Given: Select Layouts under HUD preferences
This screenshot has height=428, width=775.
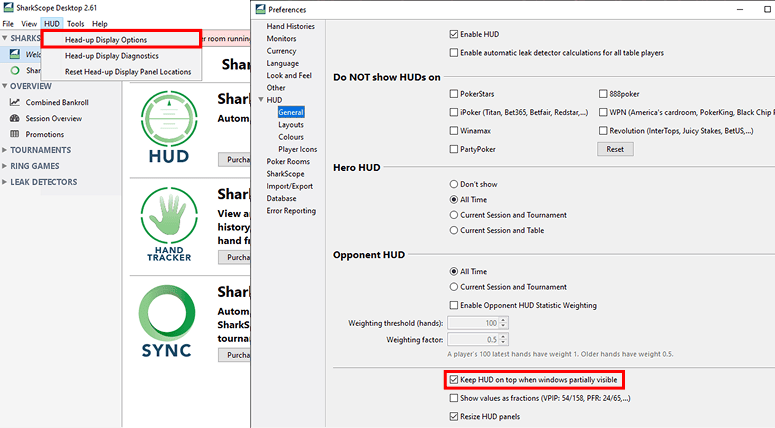Looking at the screenshot, I should click(291, 125).
